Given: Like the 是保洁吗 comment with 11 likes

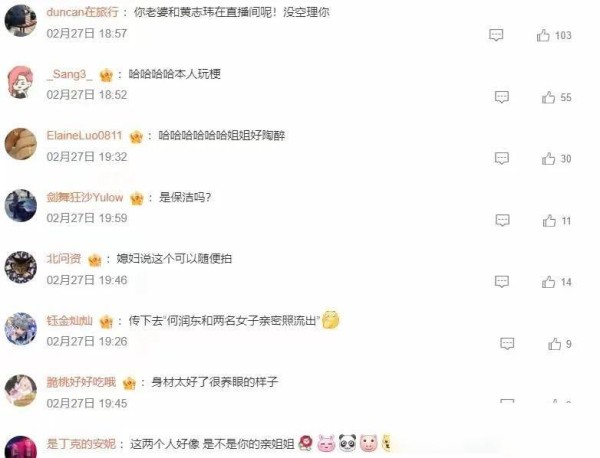Looking at the screenshot, I should [549, 221].
